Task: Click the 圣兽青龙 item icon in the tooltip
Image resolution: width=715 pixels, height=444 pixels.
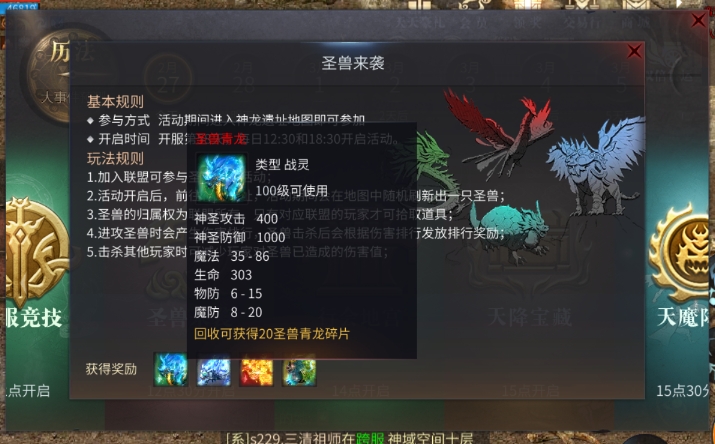Action: (x=222, y=178)
